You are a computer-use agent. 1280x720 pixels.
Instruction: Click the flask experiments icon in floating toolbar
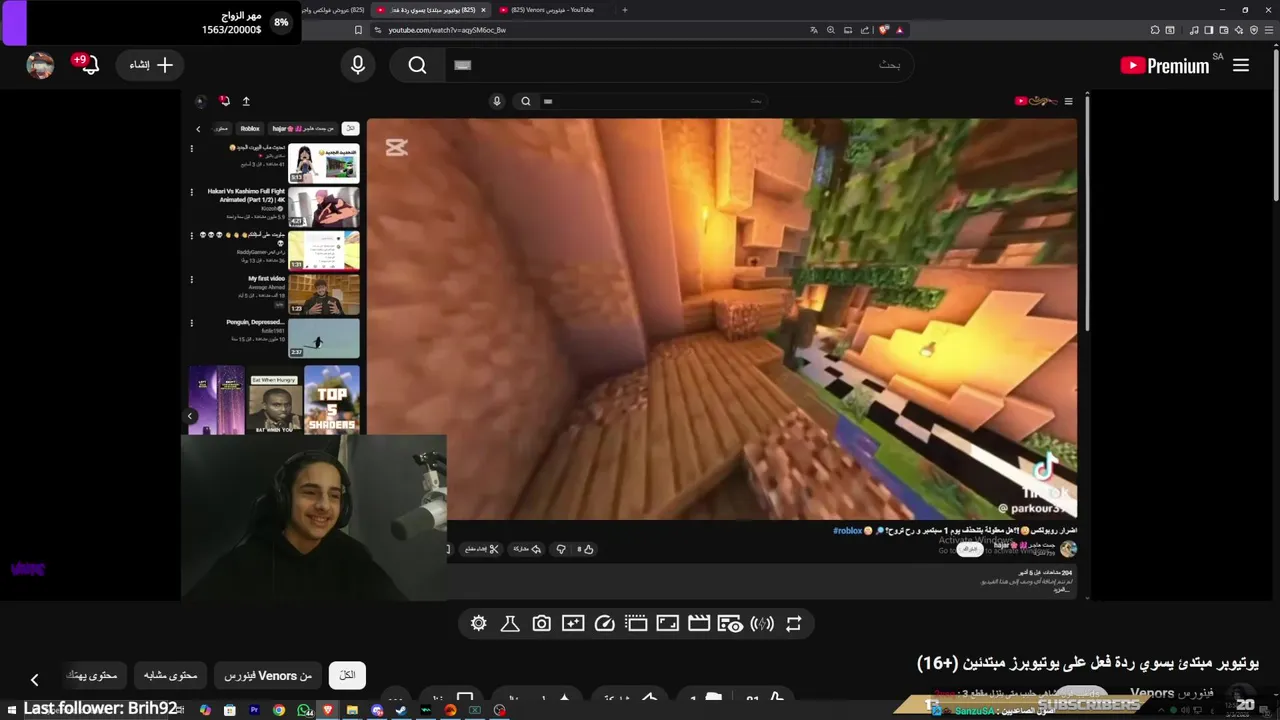(510, 623)
